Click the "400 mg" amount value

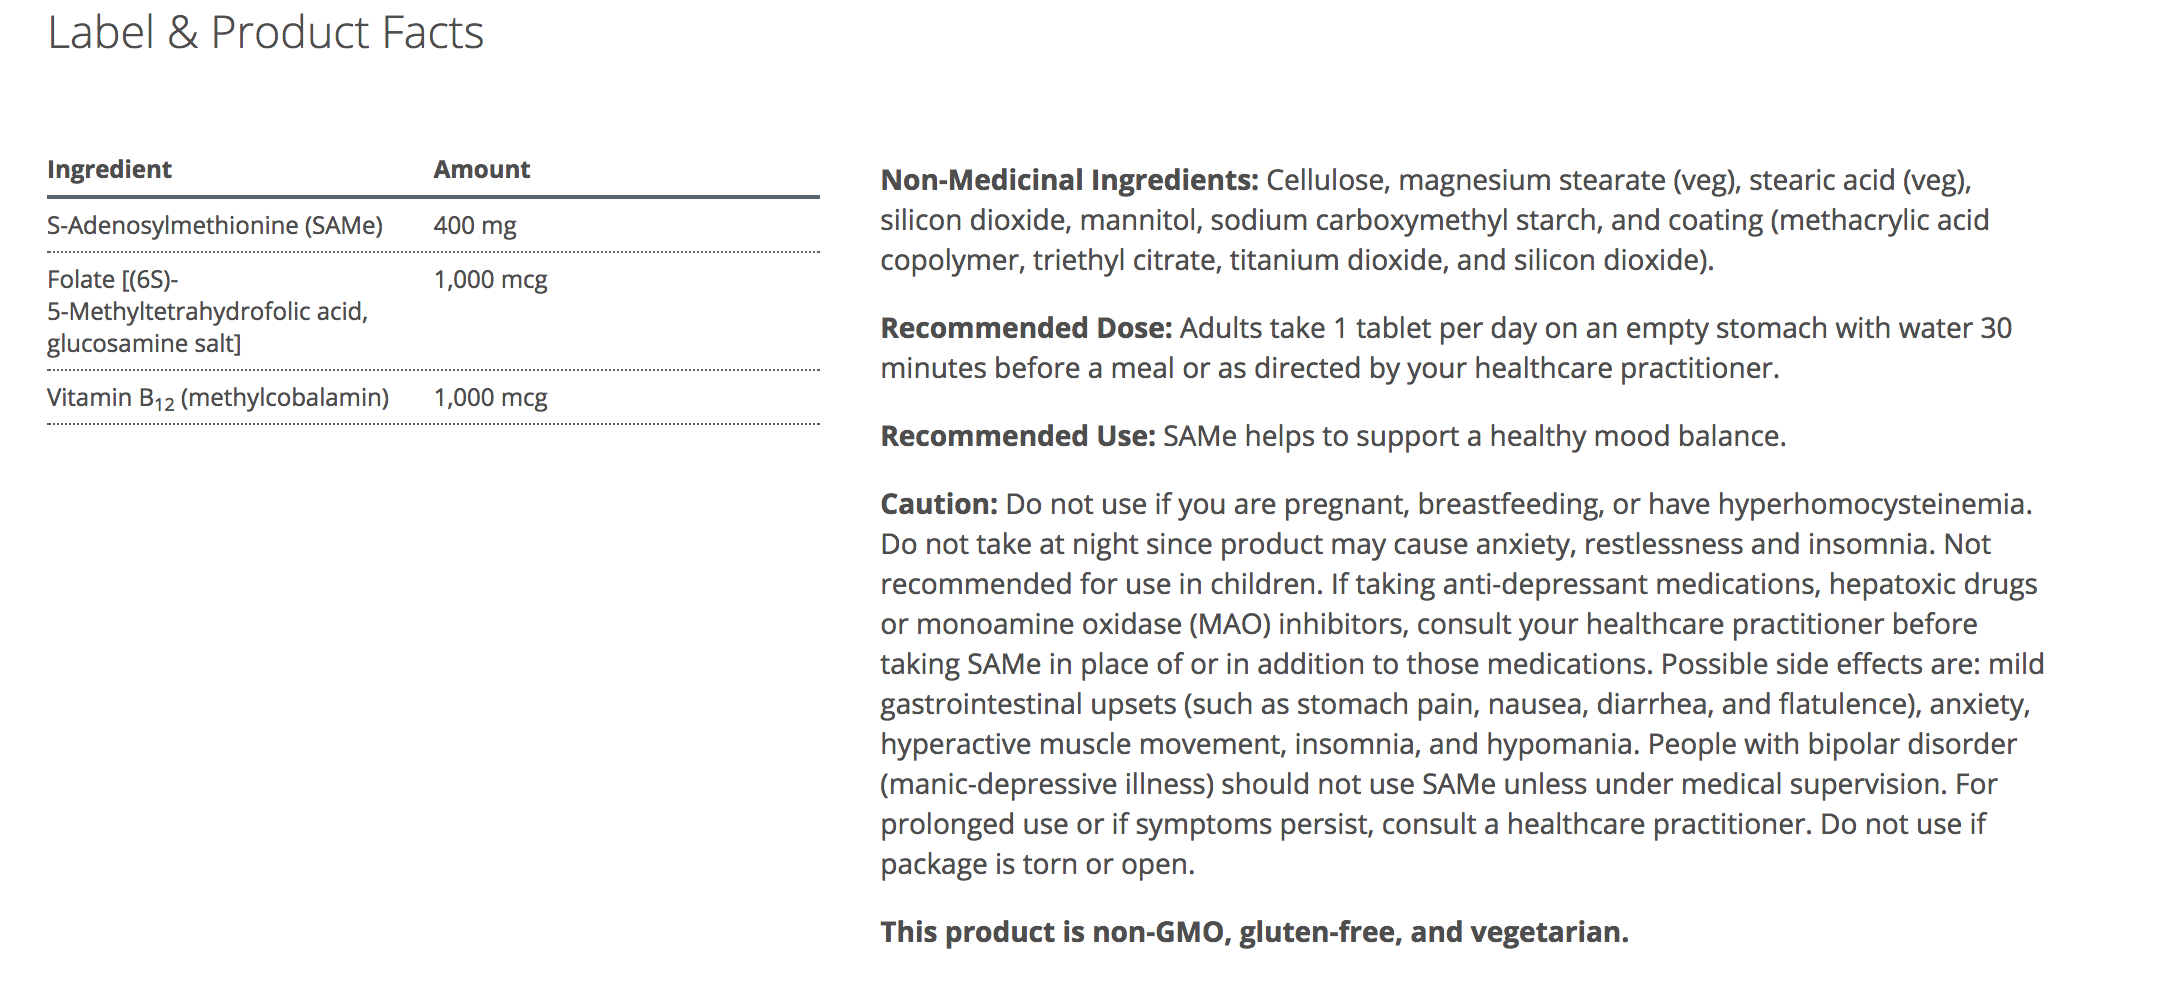[x=474, y=225]
